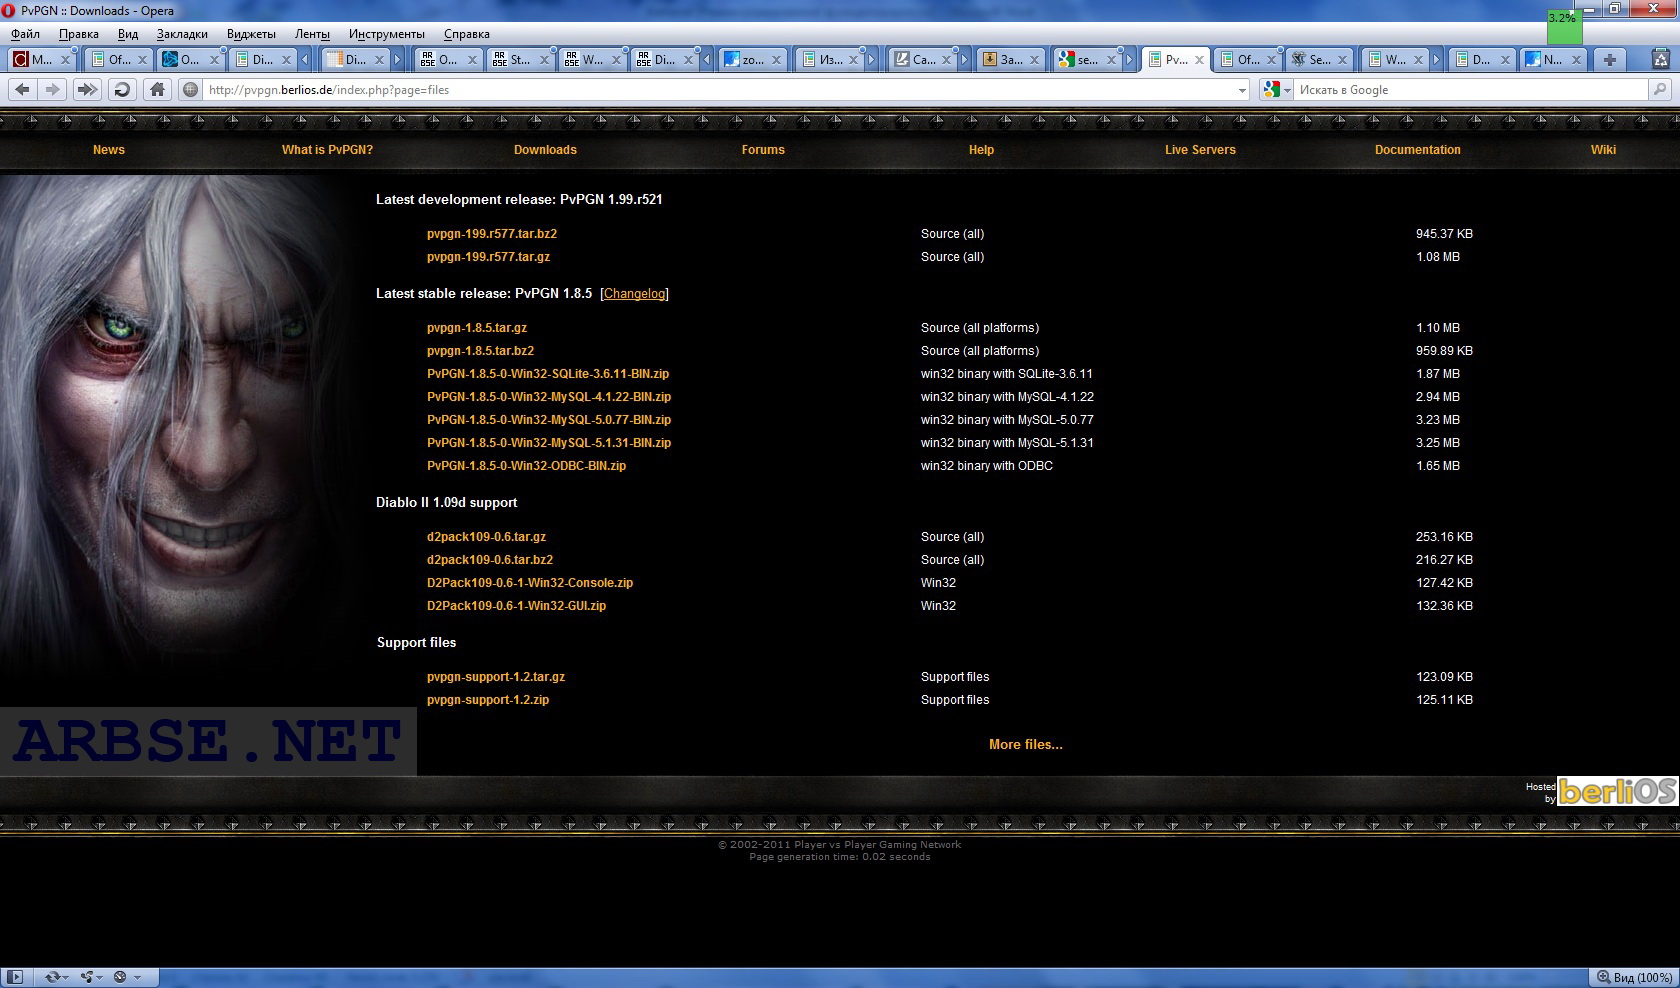This screenshot has width=1680, height=988.
Task: Open the Закладки menu
Action: pos(182,34)
